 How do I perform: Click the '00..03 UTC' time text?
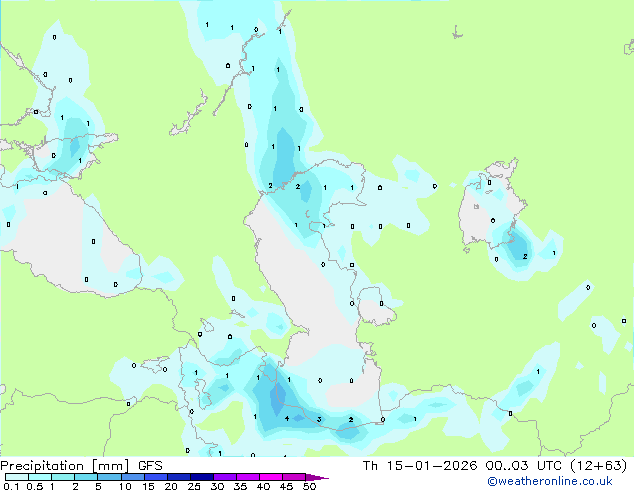coord(524,466)
